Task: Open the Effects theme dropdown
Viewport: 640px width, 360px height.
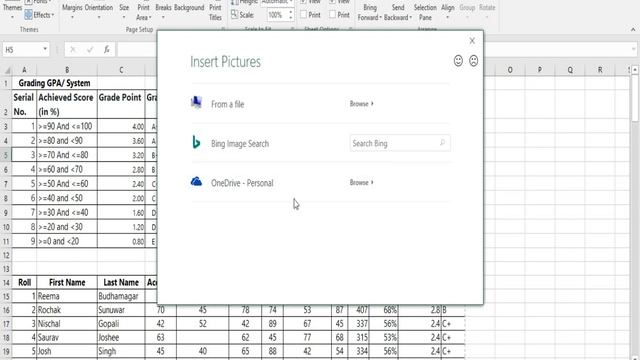Action: [x=40, y=15]
